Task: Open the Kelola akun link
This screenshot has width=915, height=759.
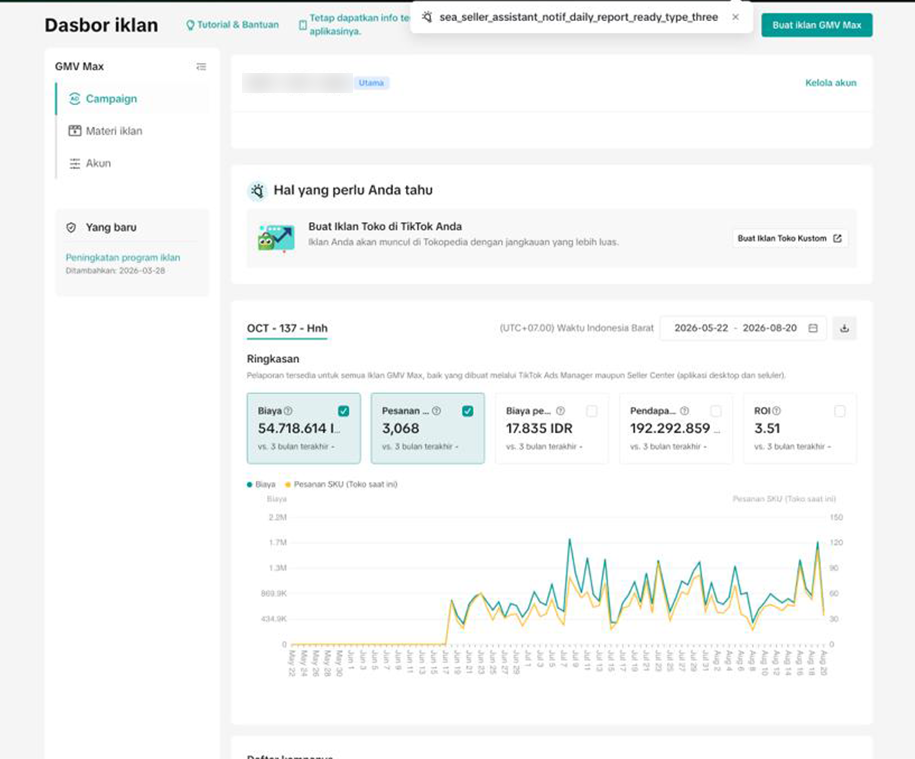Action: click(x=830, y=83)
